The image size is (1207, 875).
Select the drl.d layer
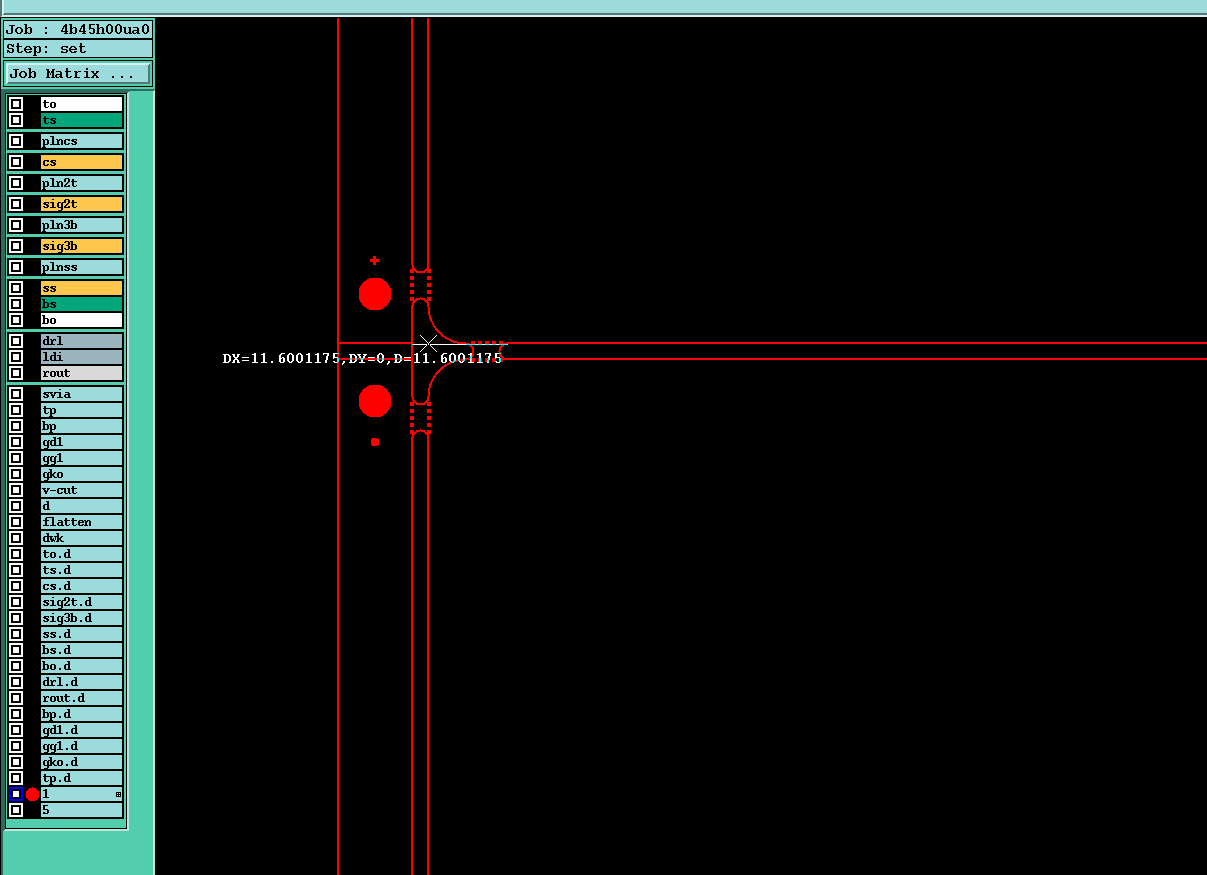click(82, 682)
